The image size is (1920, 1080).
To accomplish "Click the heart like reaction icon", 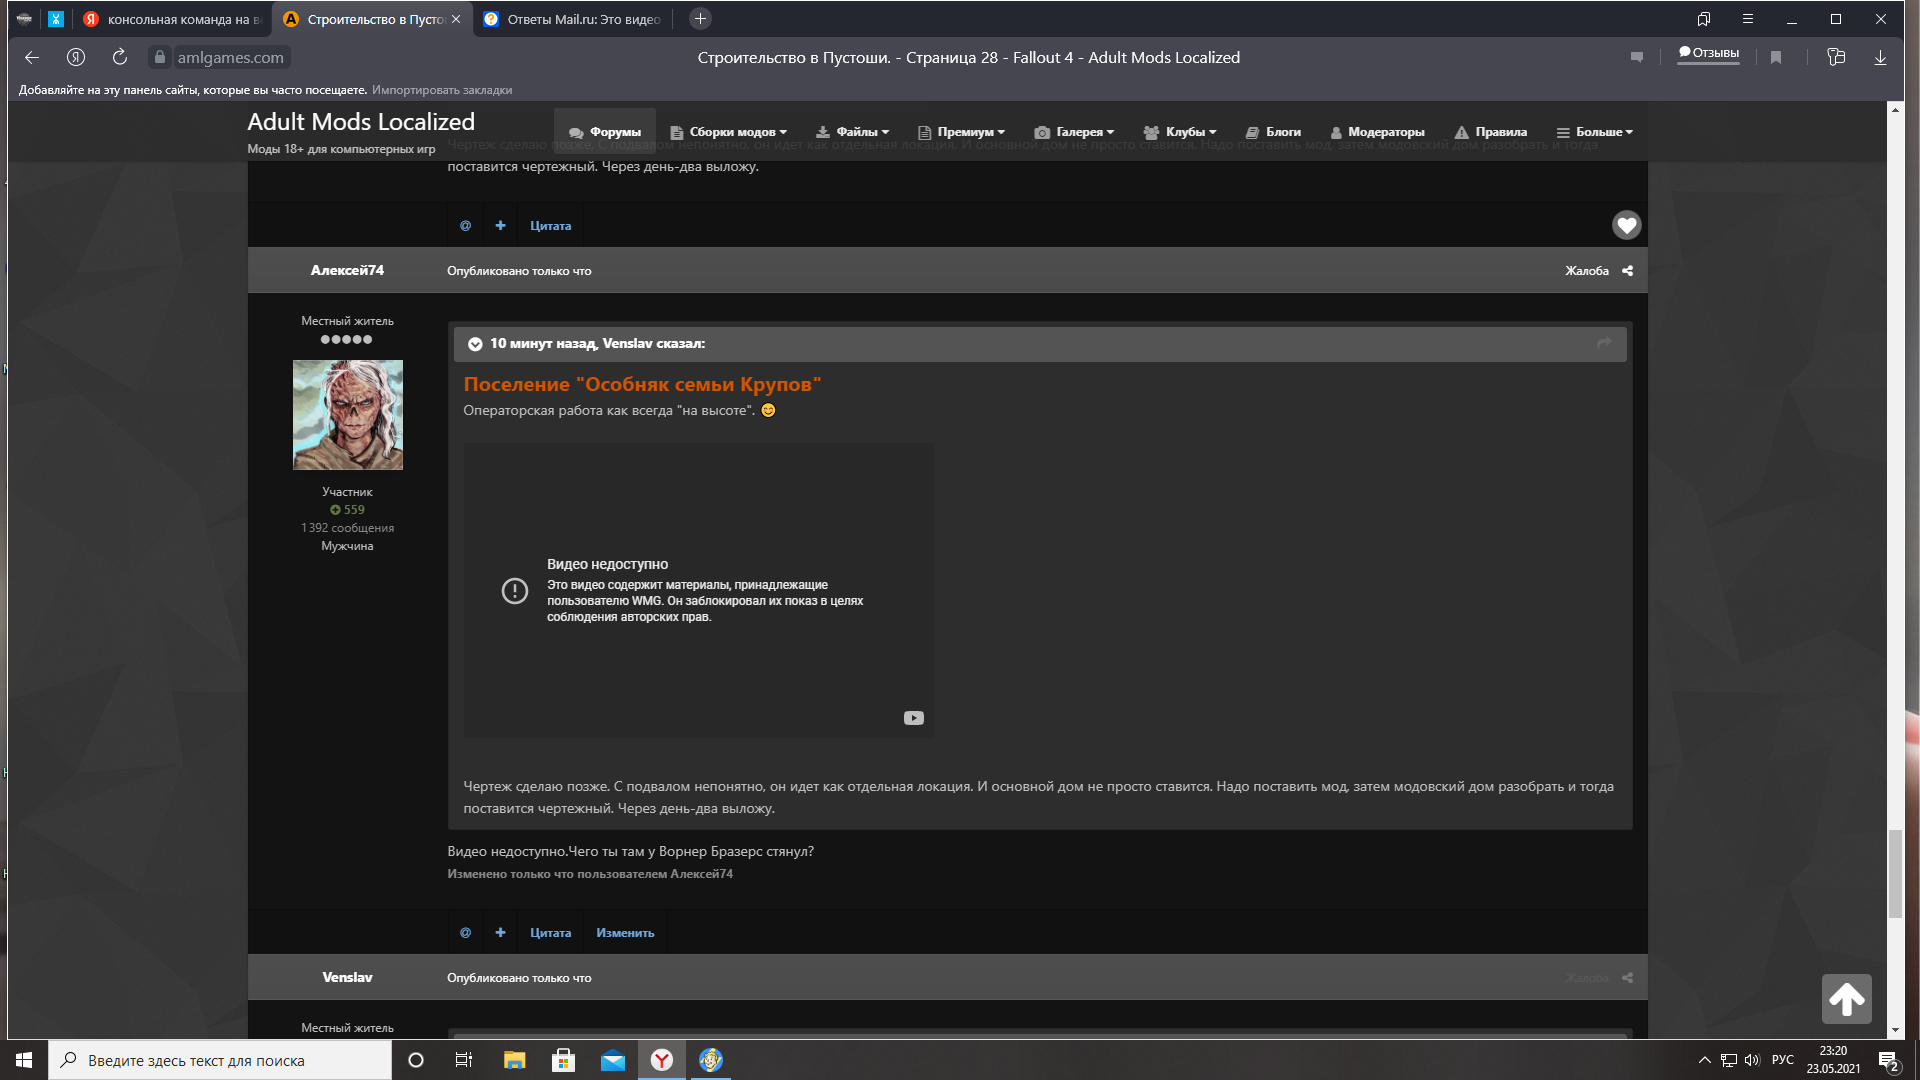I will coord(1626,225).
